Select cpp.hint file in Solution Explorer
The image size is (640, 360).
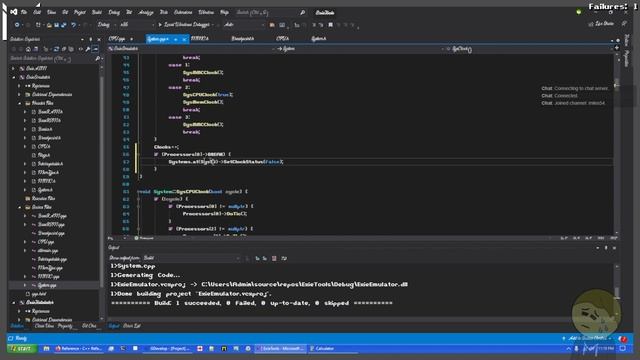point(39,294)
